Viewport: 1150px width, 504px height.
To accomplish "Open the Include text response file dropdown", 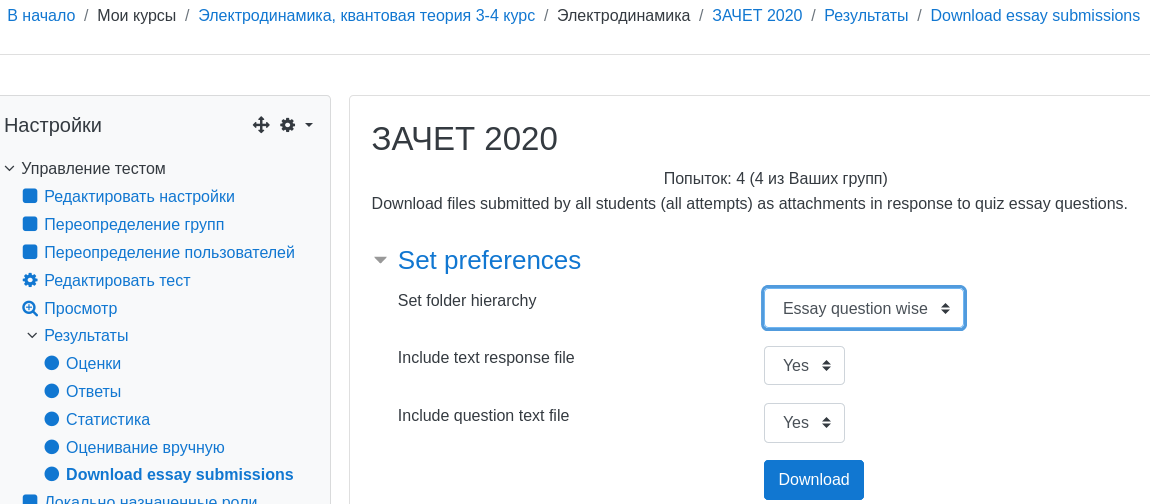I will [804, 366].
